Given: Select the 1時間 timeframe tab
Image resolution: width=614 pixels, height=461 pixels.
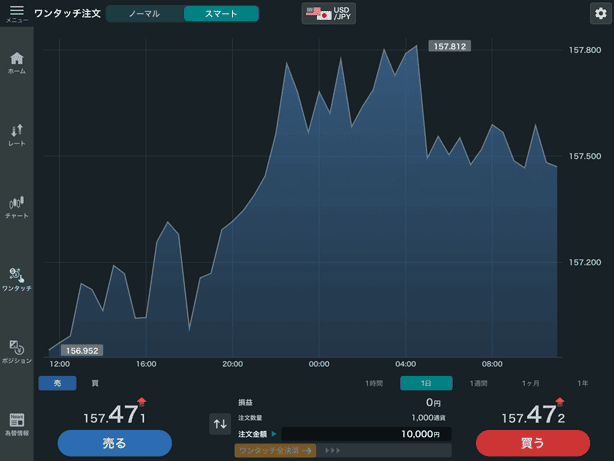Looking at the screenshot, I should (373, 383).
